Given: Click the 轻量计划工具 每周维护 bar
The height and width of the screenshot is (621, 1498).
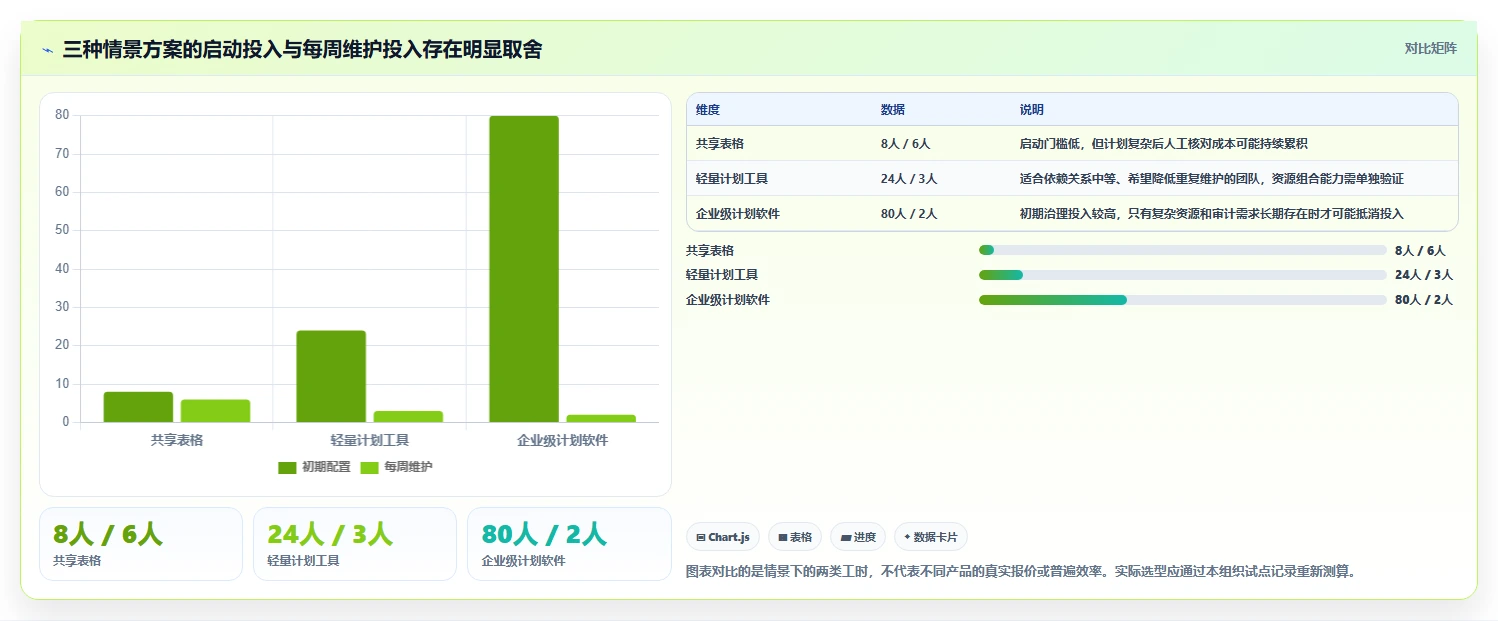Looking at the screenshot, I should 408,417.
